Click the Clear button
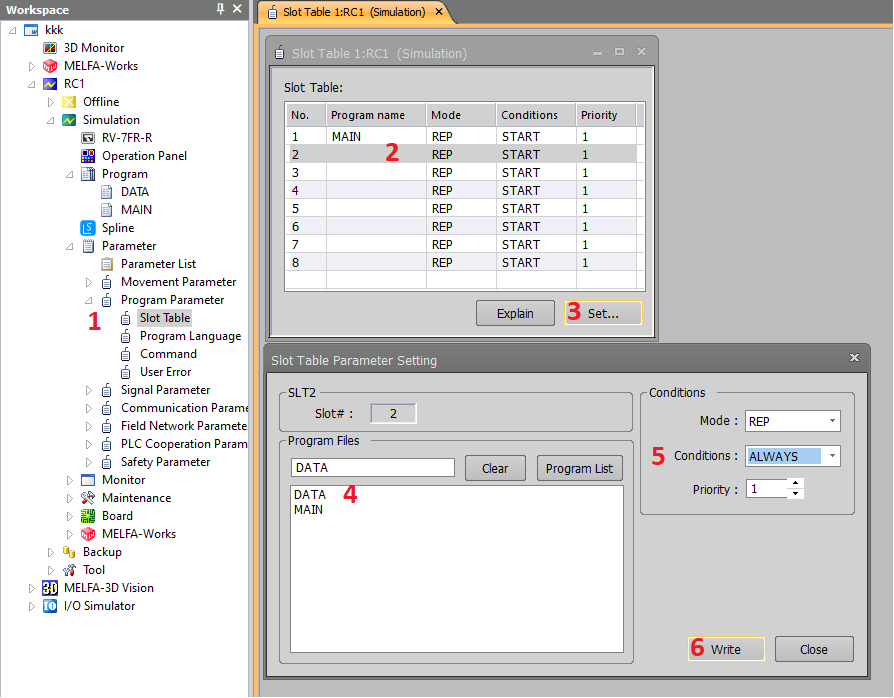The image size is (894, 698). click(x=495, y=469)
